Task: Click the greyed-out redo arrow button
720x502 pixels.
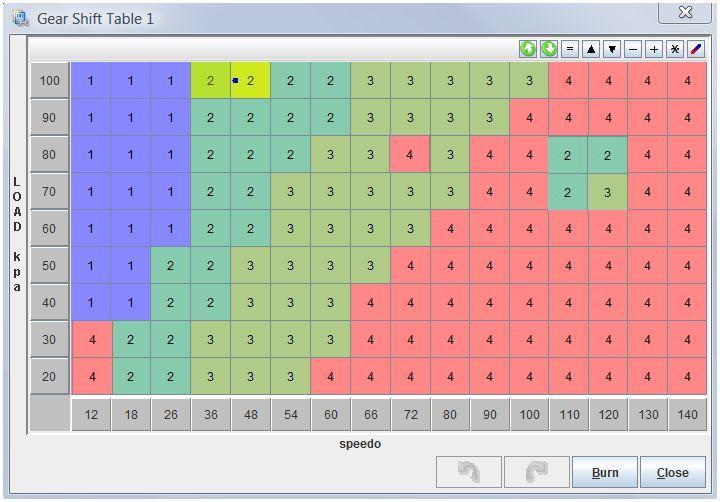Action: click(537, 472)
